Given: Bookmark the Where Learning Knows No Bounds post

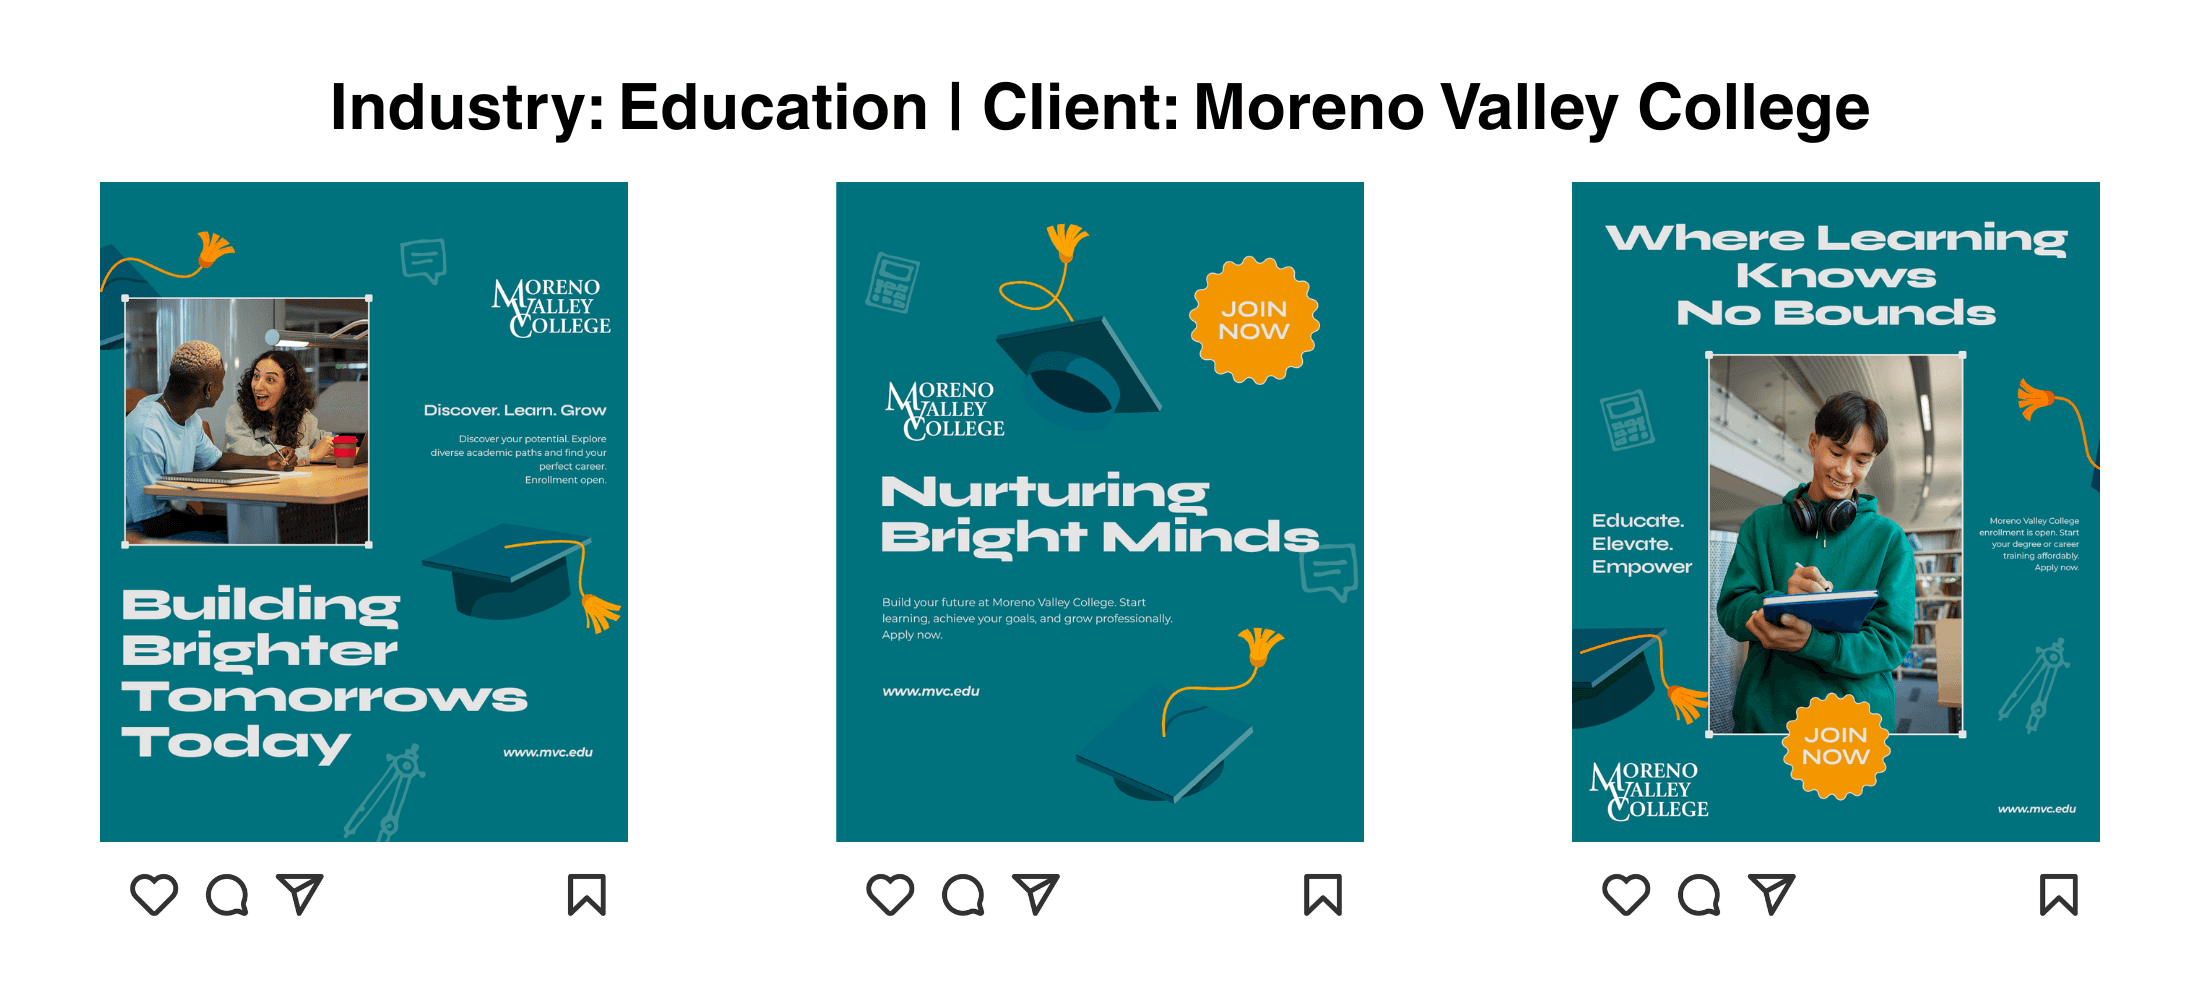Looking at the screenshot, I should [2059, 895].
